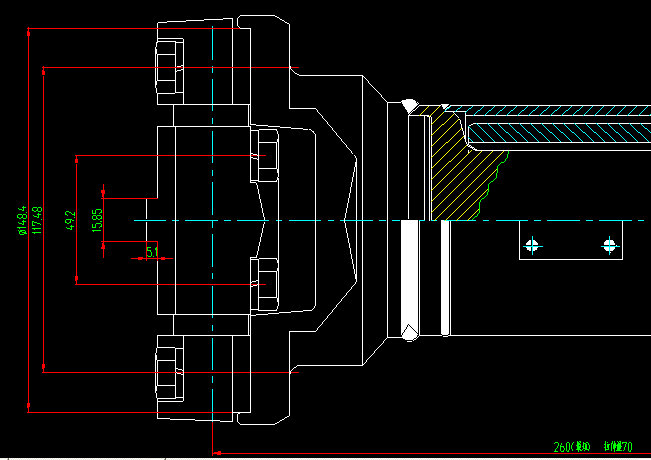Image resolution: width=651 pixels, height=460 pixels.
Task: Select the ø148.4 diameter dimension text
Action: (21, 220)
